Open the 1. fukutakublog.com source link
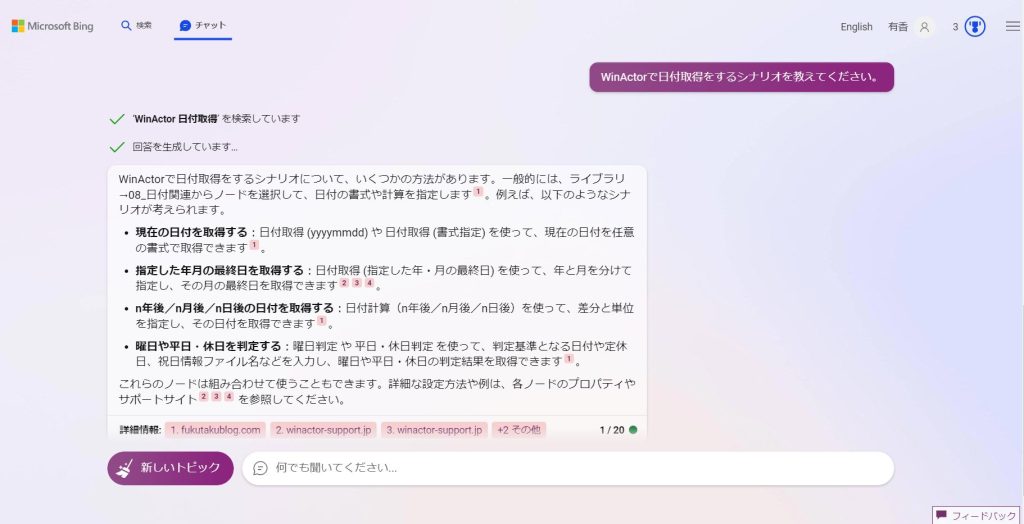 point(216,430)
